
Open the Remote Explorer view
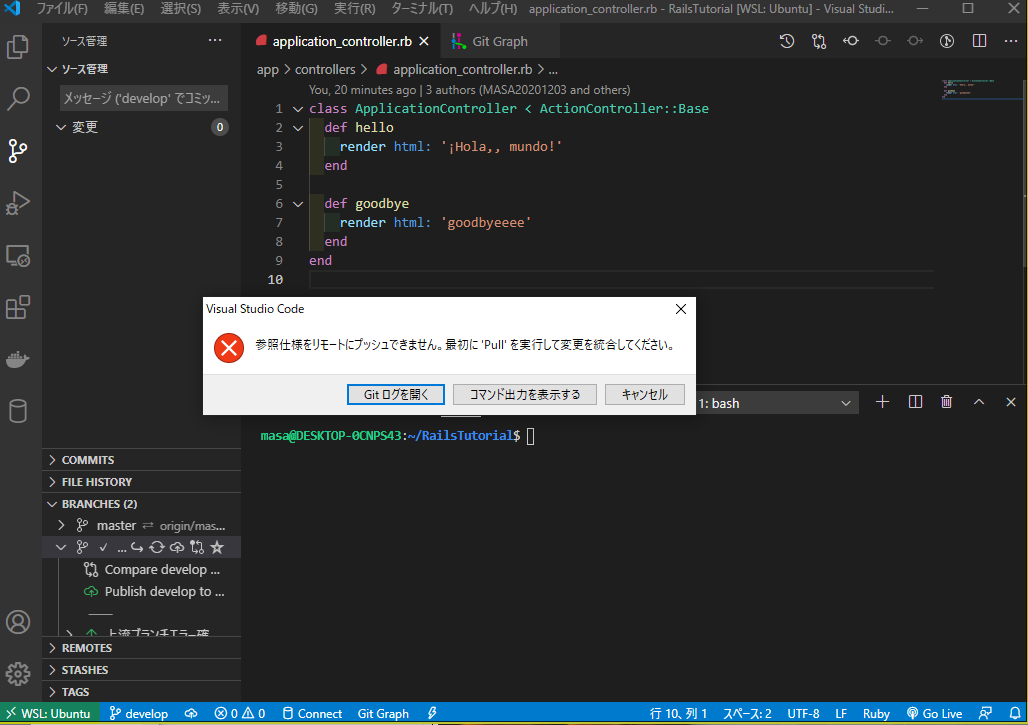coord(18,255)
